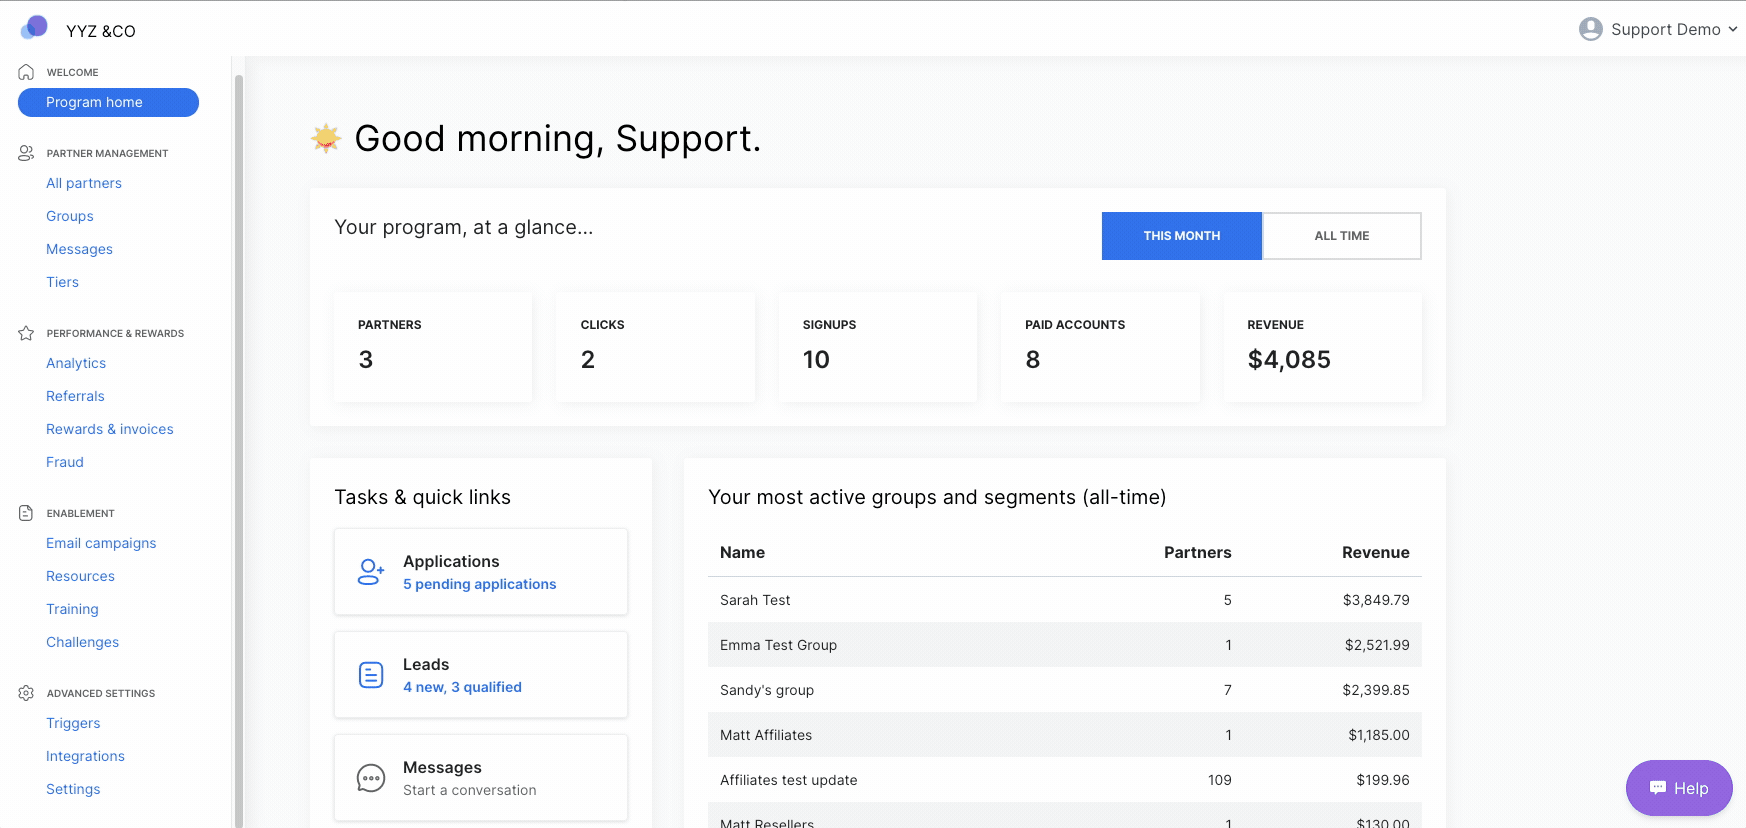Open the Help chat button
Screen dimensions: 1746x828
[1679, 788]
